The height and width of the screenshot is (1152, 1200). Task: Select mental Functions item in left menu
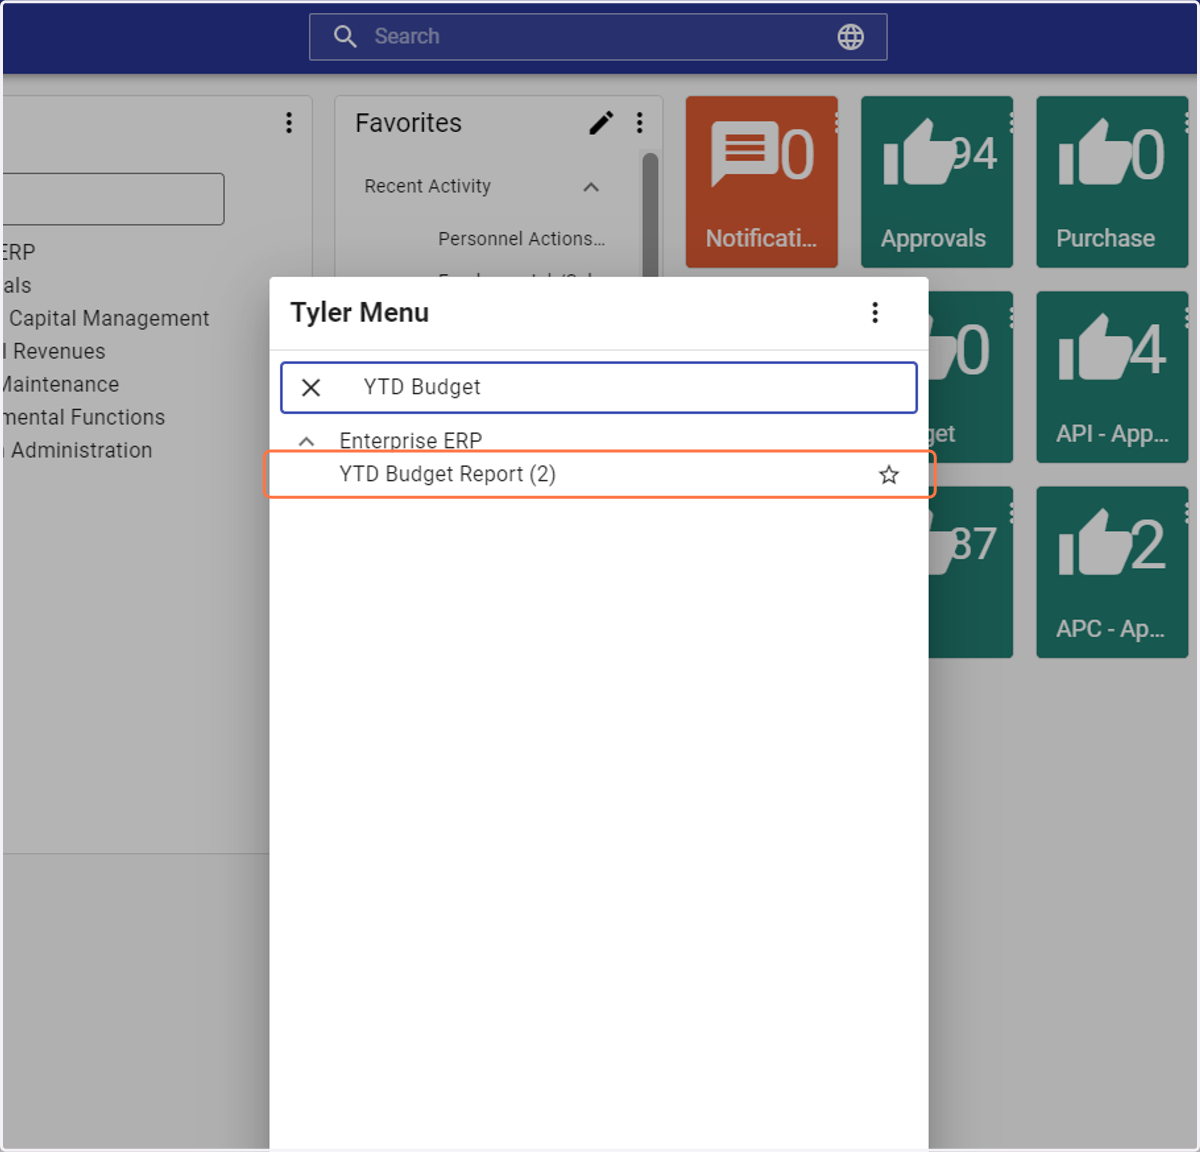(84, 418)
